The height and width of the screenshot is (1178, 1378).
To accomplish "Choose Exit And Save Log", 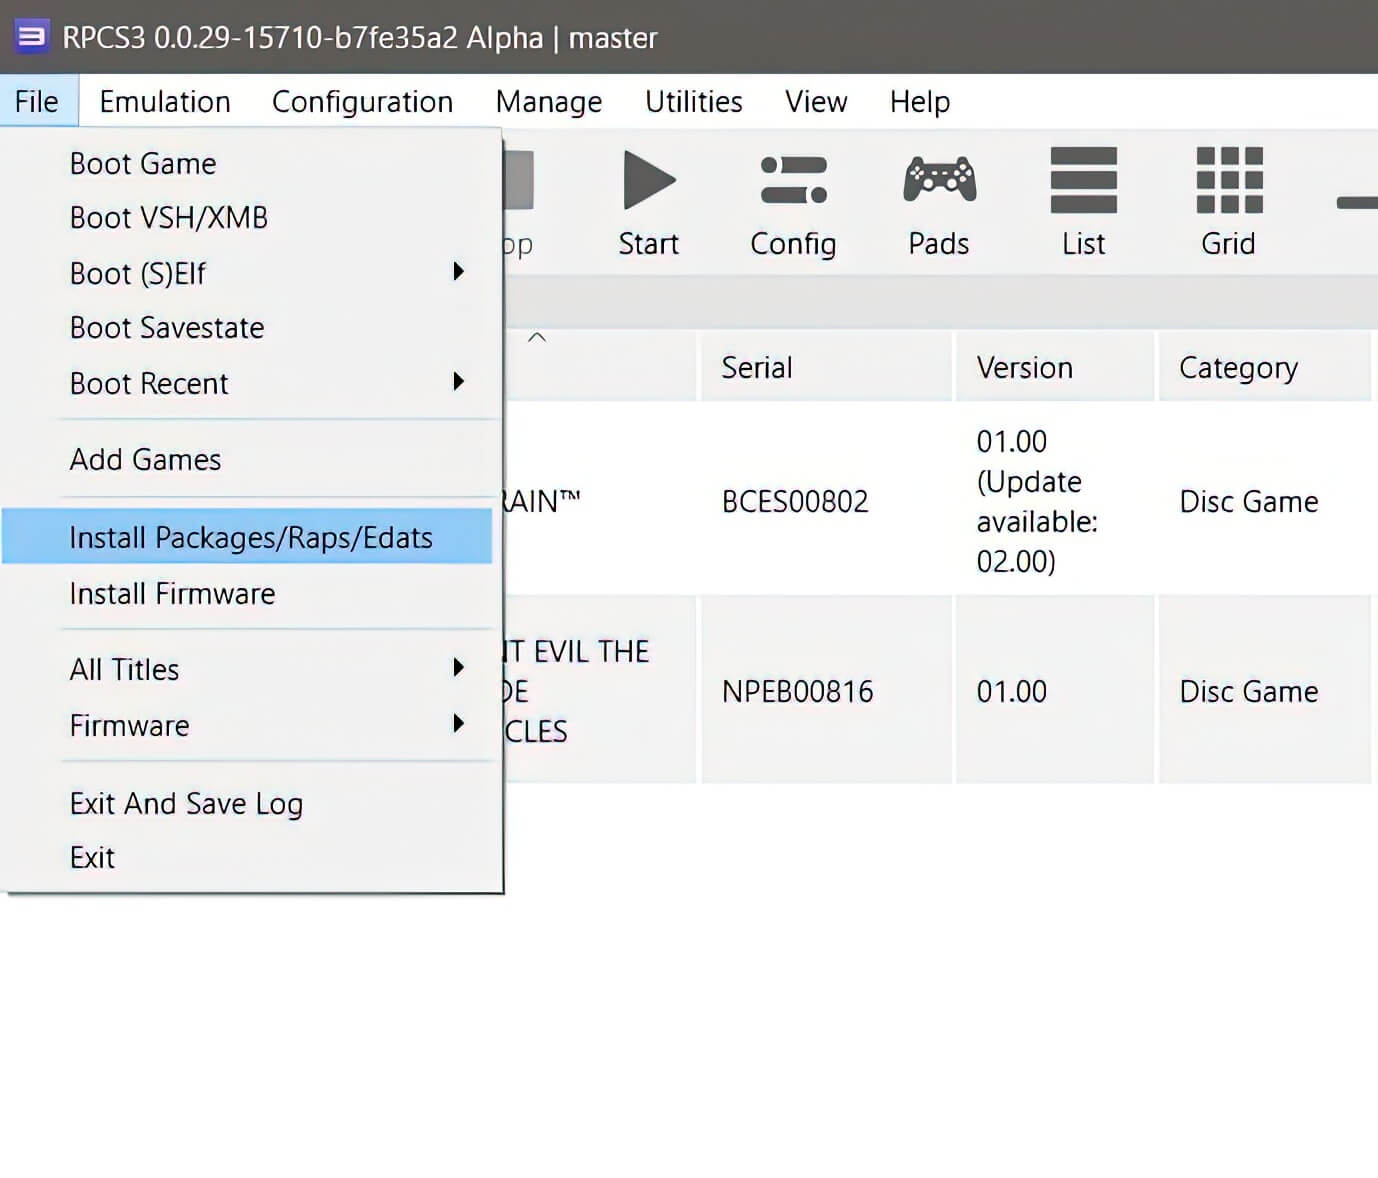I will pos(186,803).
